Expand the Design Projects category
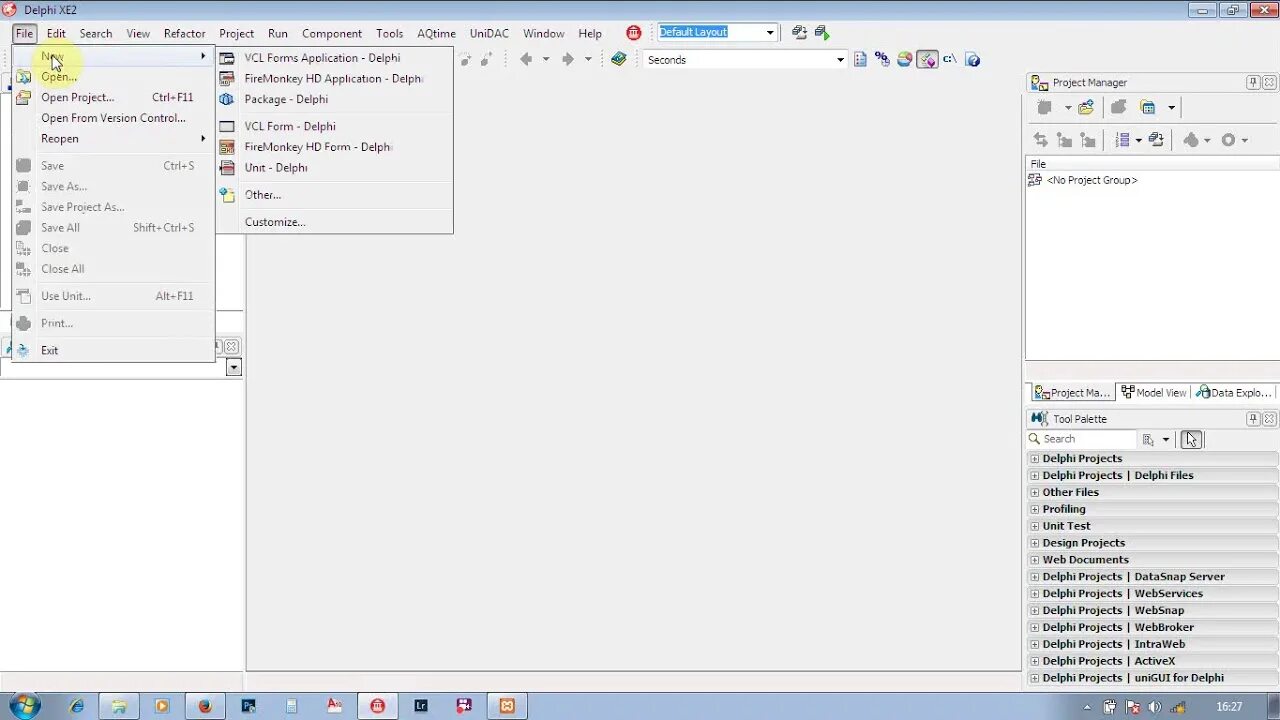 pyautogui.click(x=1035, y=543)
